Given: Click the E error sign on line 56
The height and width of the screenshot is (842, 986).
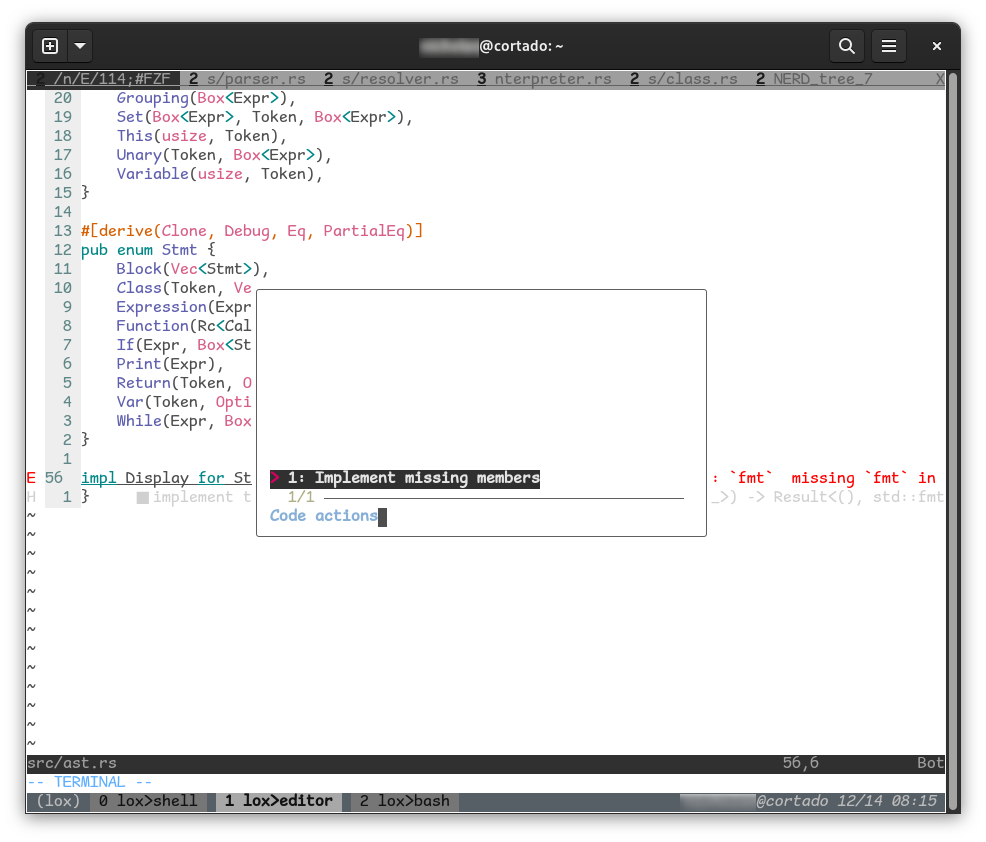Looking at the screenshot, I should [x=31, y=479].
